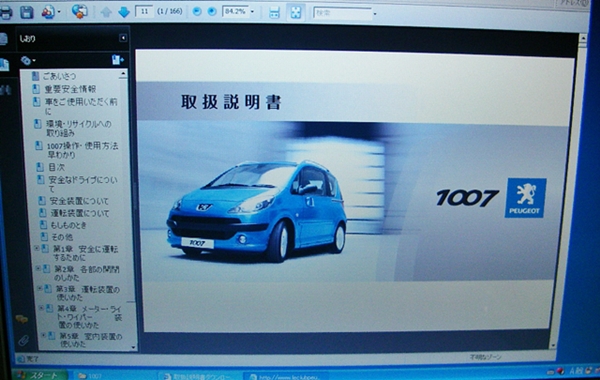Image resolution: width=600 pixels, height=380 pixels.
Task: Click the page number input field
Action: click(144, 11)
